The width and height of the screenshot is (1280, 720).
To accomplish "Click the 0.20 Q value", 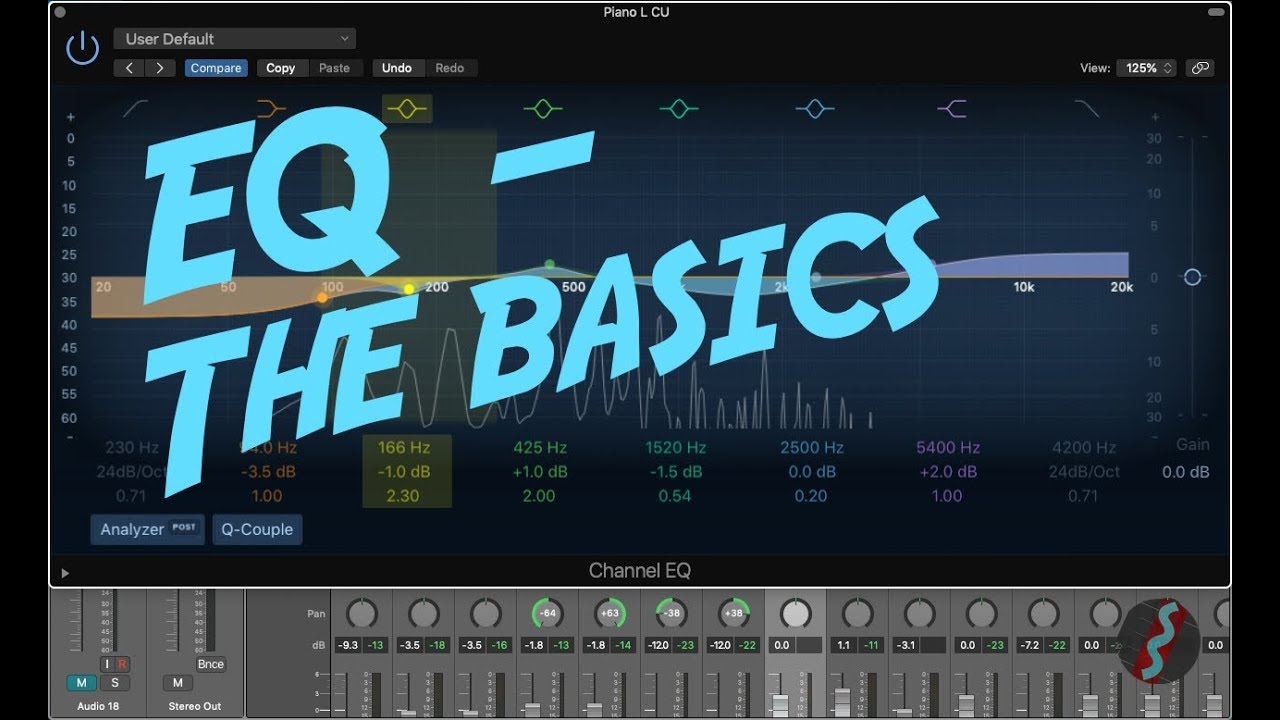I will point(812,495).
